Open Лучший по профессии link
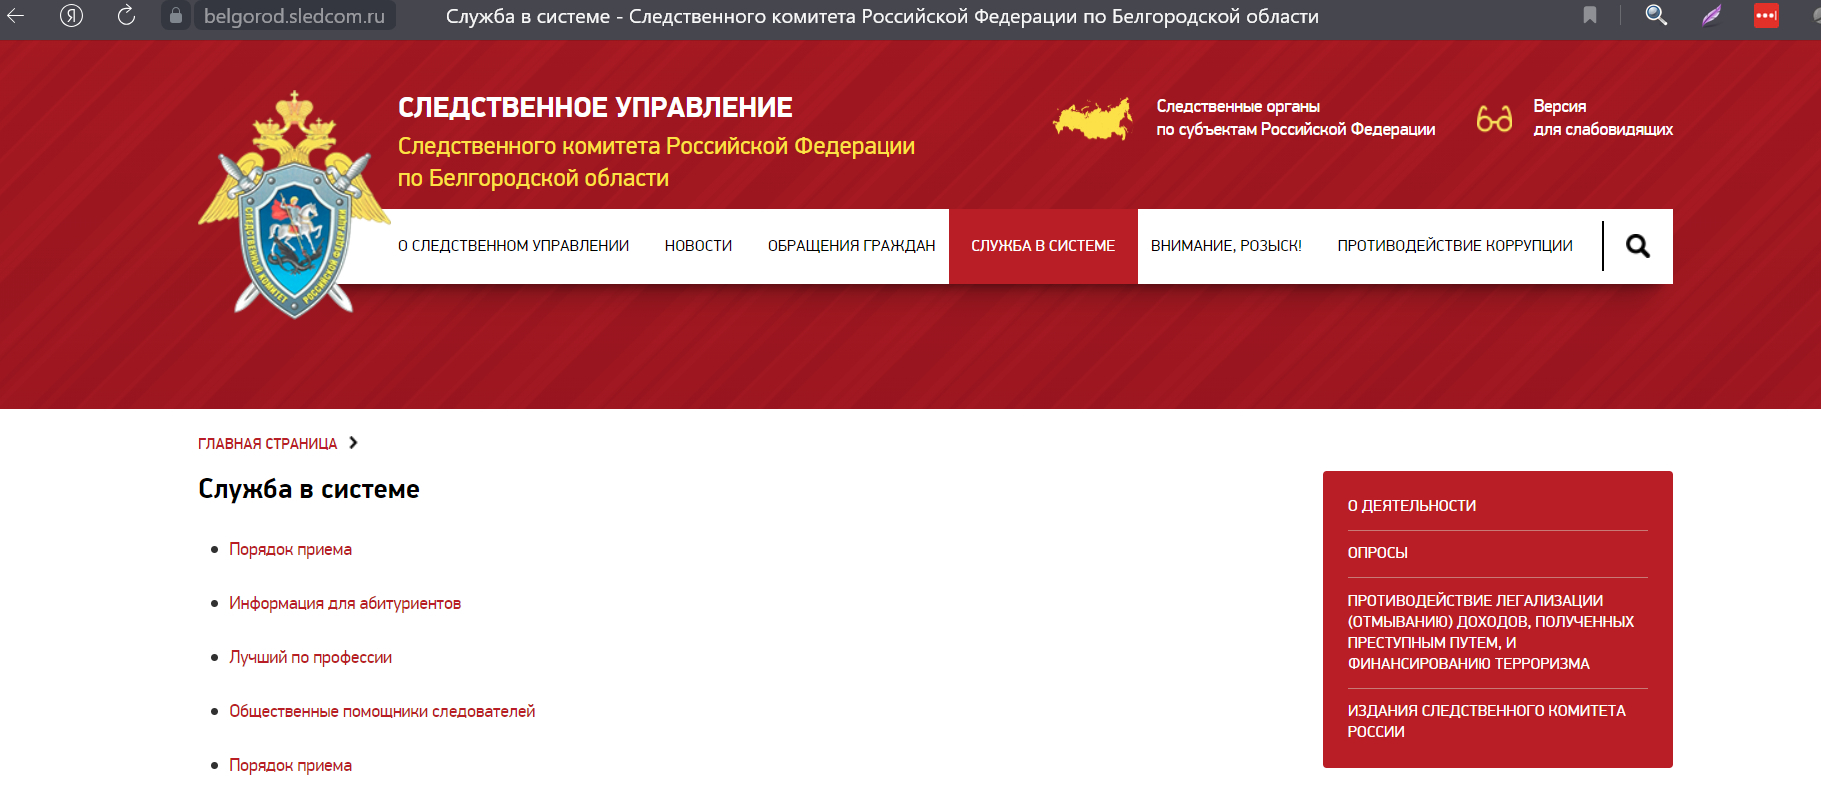1821x790 pixels. coord(310,657)
